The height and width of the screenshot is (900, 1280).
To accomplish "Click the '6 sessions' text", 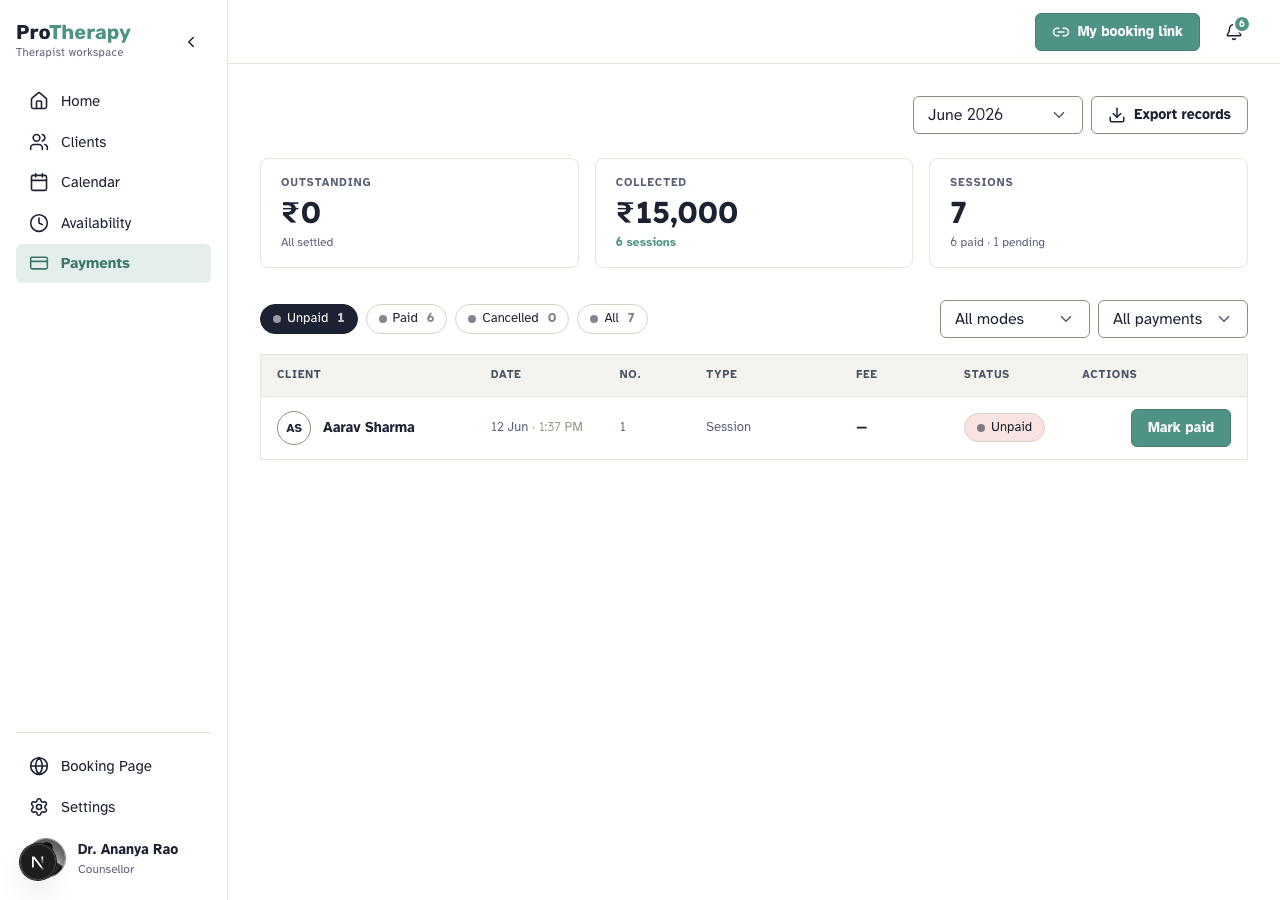I will tap(646, 242).
